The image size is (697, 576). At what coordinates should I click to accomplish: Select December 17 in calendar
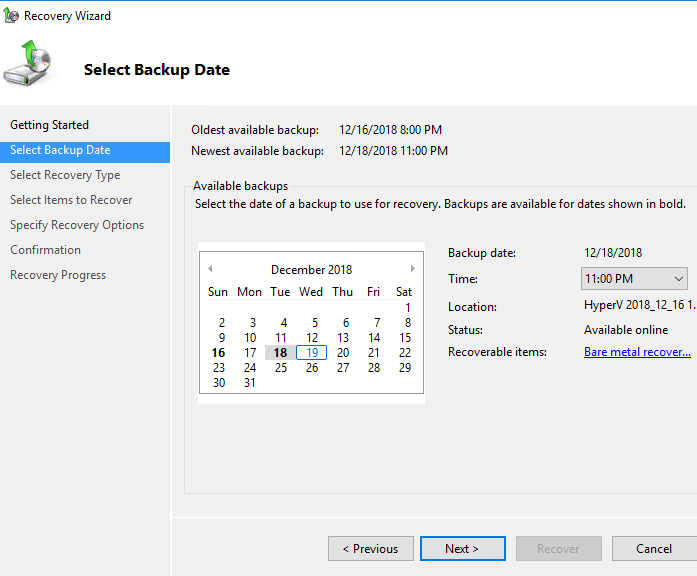tap(250, 353)
